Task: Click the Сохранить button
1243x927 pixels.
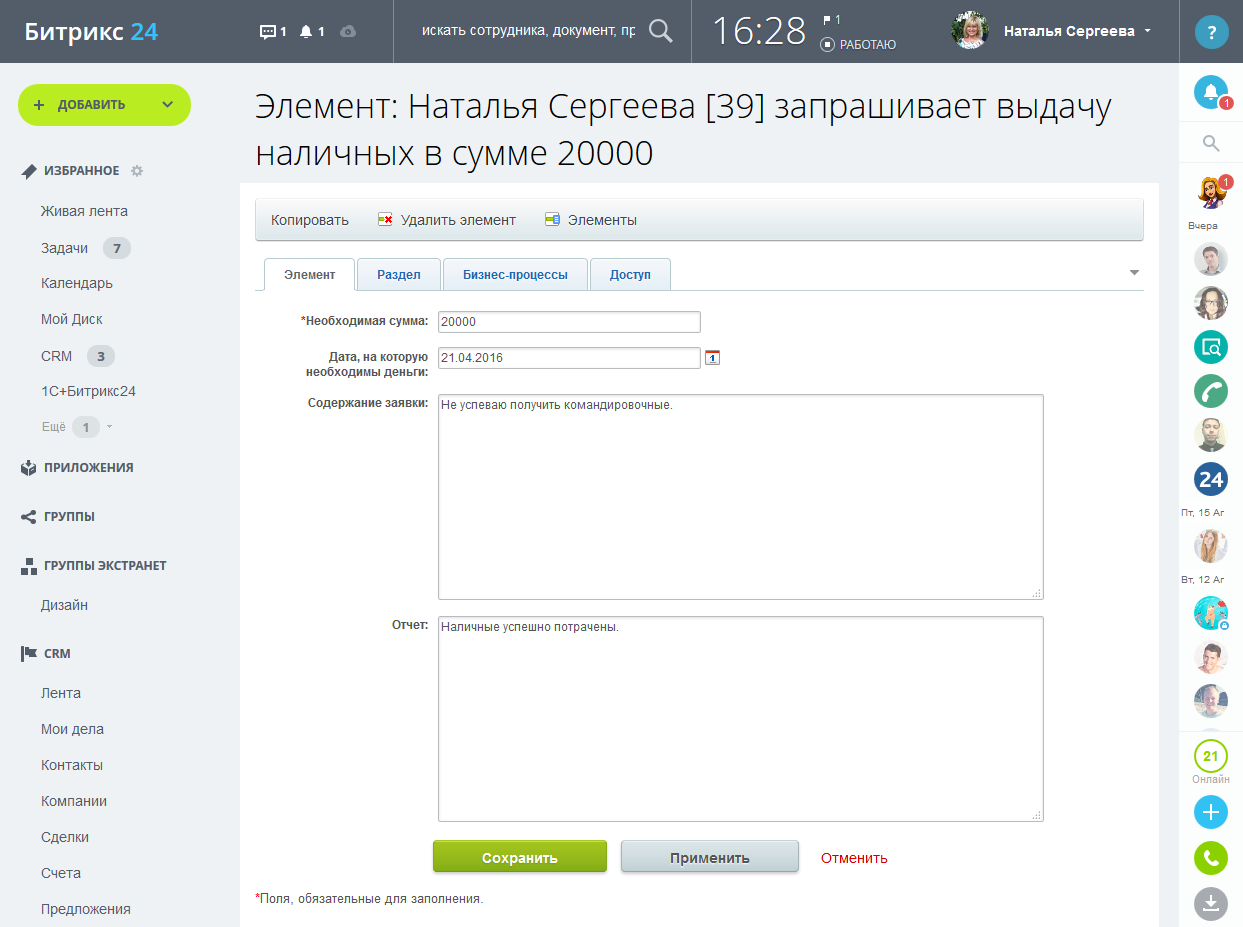Action: pyautogui.click(x=520, y=857)
